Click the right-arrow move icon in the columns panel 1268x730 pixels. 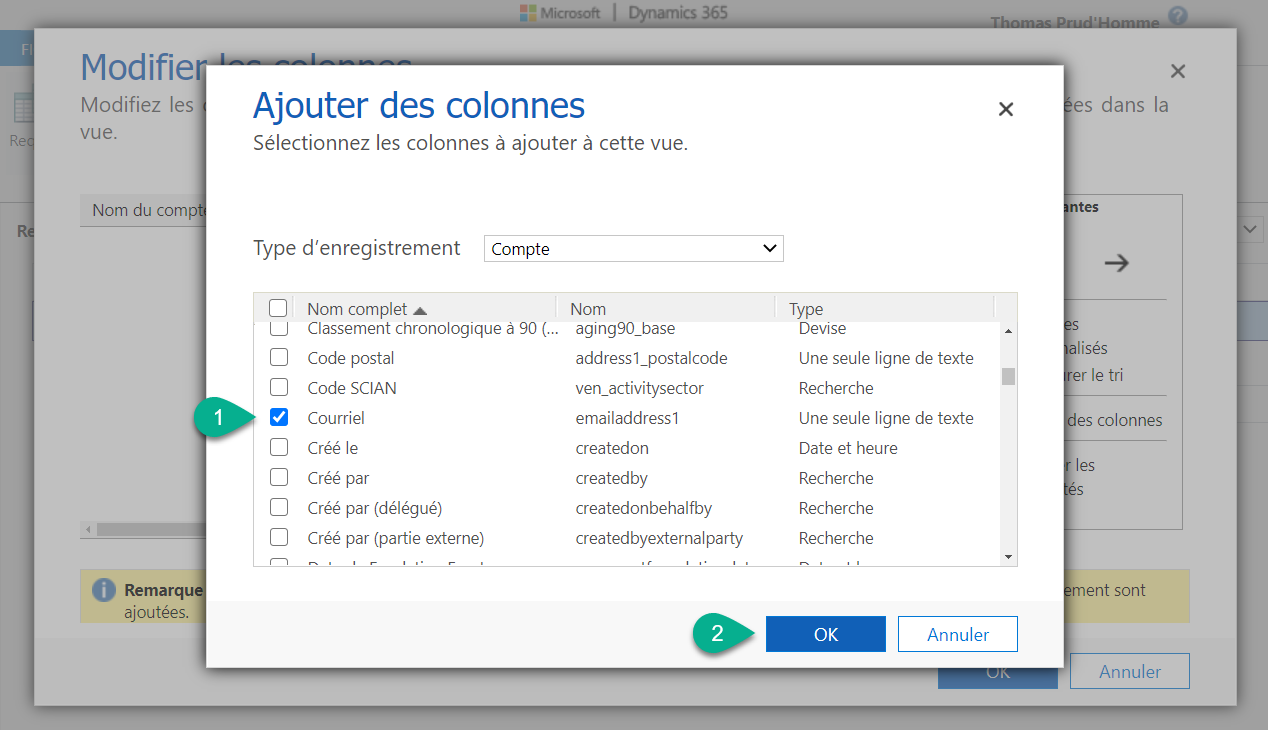(1117, 262)
